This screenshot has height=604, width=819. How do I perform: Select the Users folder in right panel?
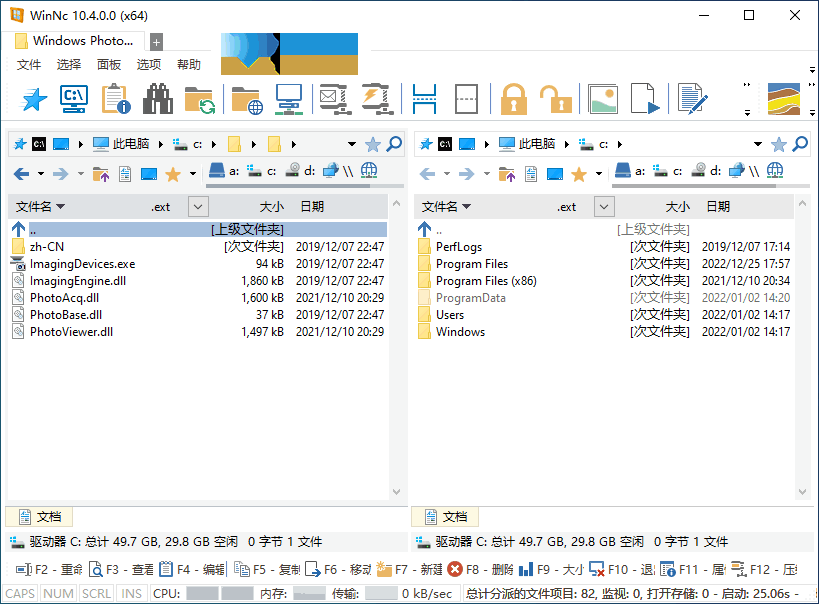605,315
